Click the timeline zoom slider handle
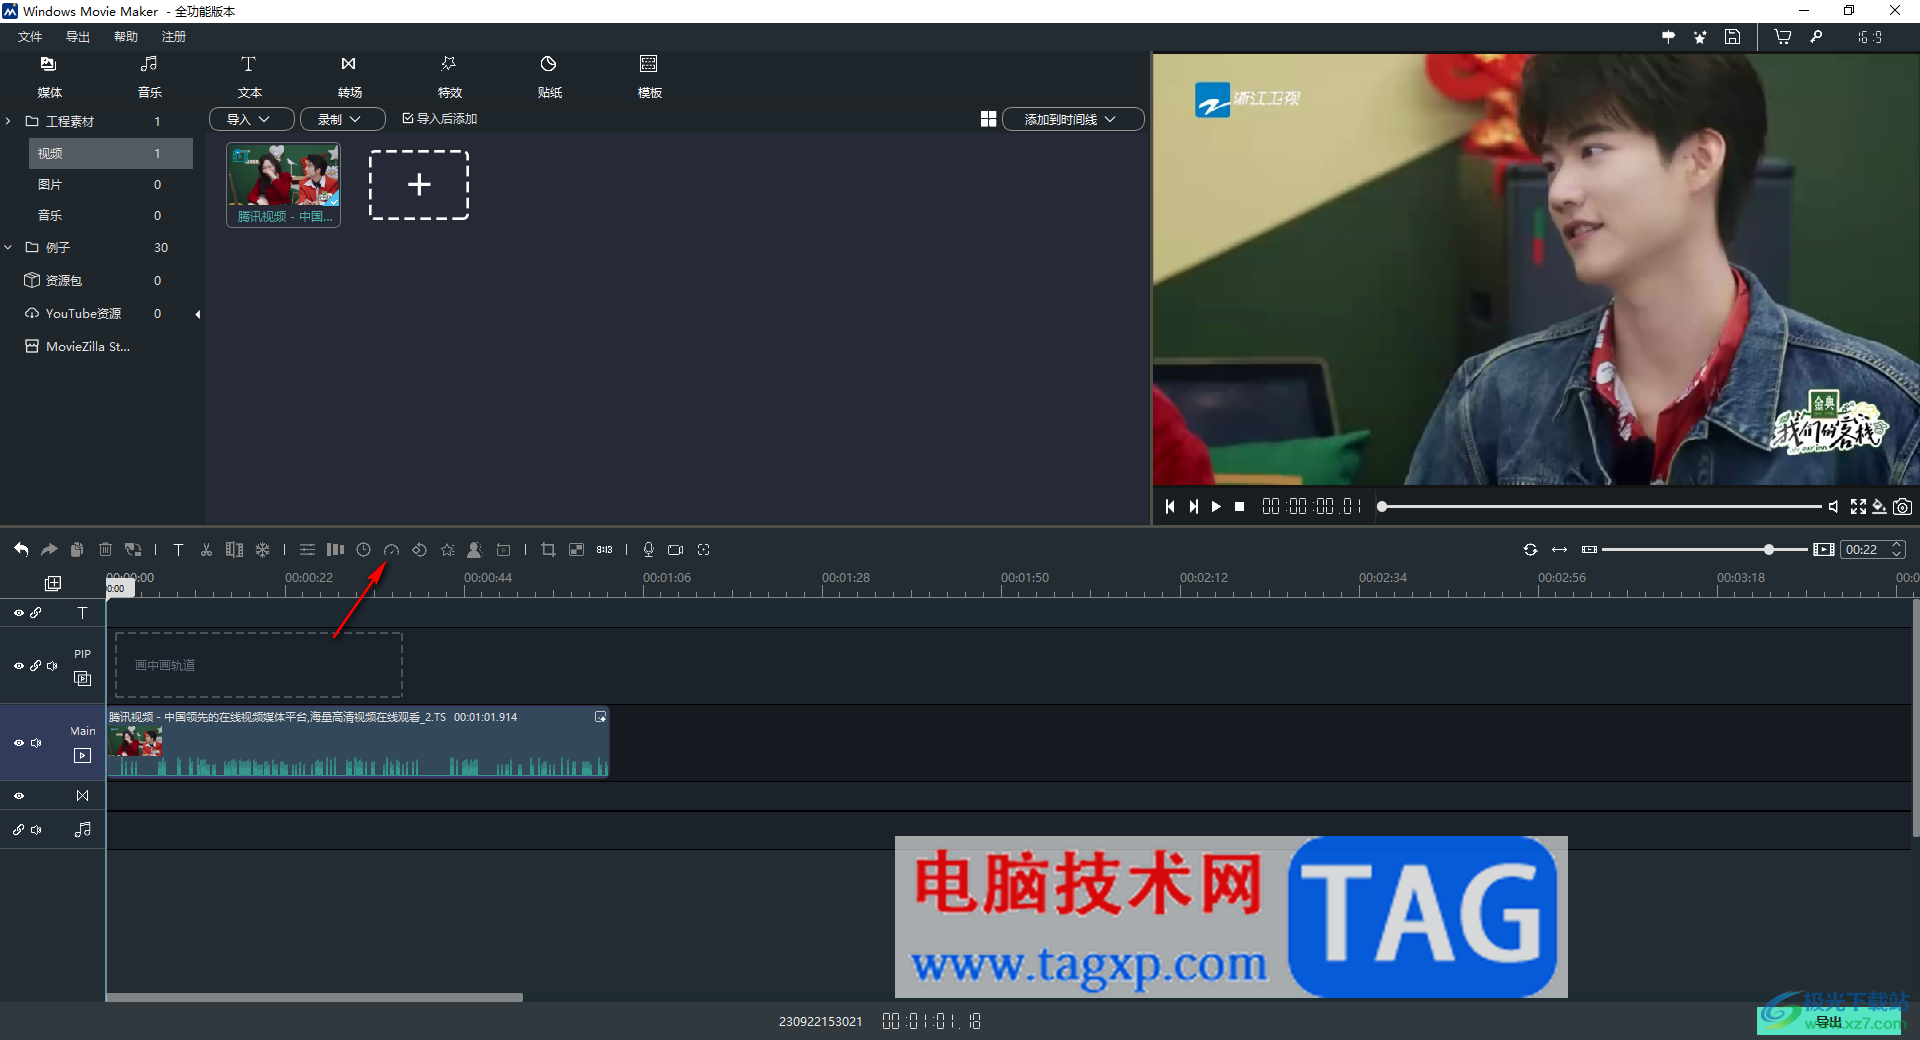This screenshot has height=1040, width=1920. pos(1769,549)
